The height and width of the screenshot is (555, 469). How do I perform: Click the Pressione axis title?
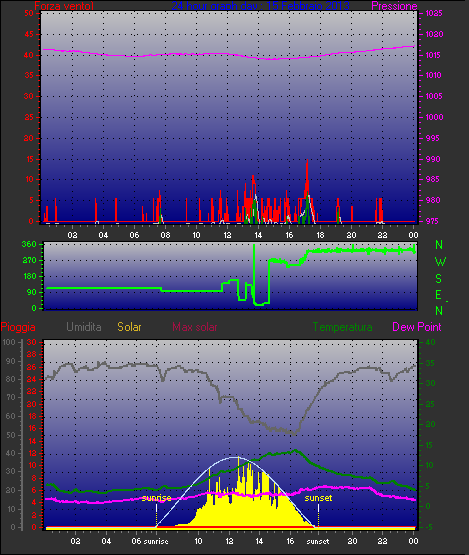tap(394, 6)
